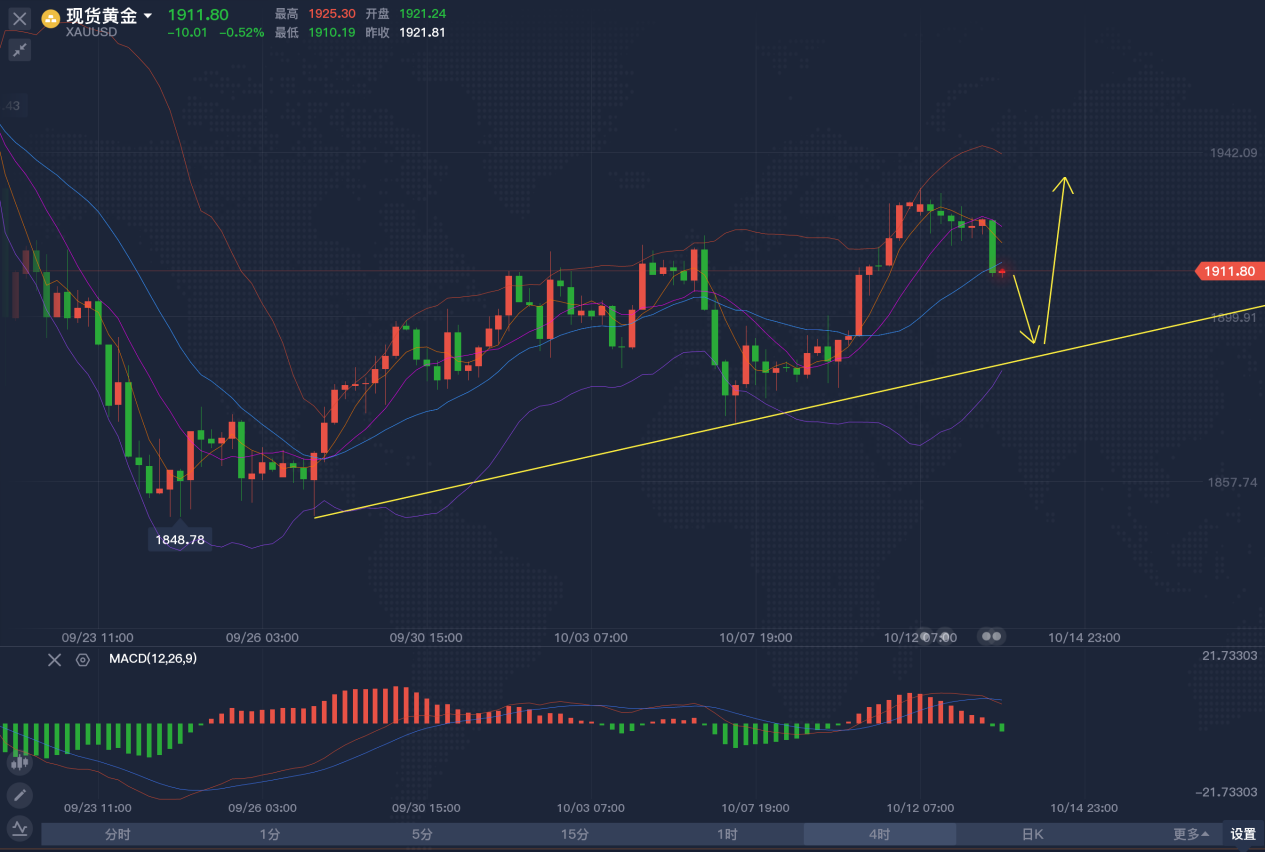Remove the MACD indicator panel
Image resolution: width=1265 pixels, height=852 pixels.
(x=55, y=660)
